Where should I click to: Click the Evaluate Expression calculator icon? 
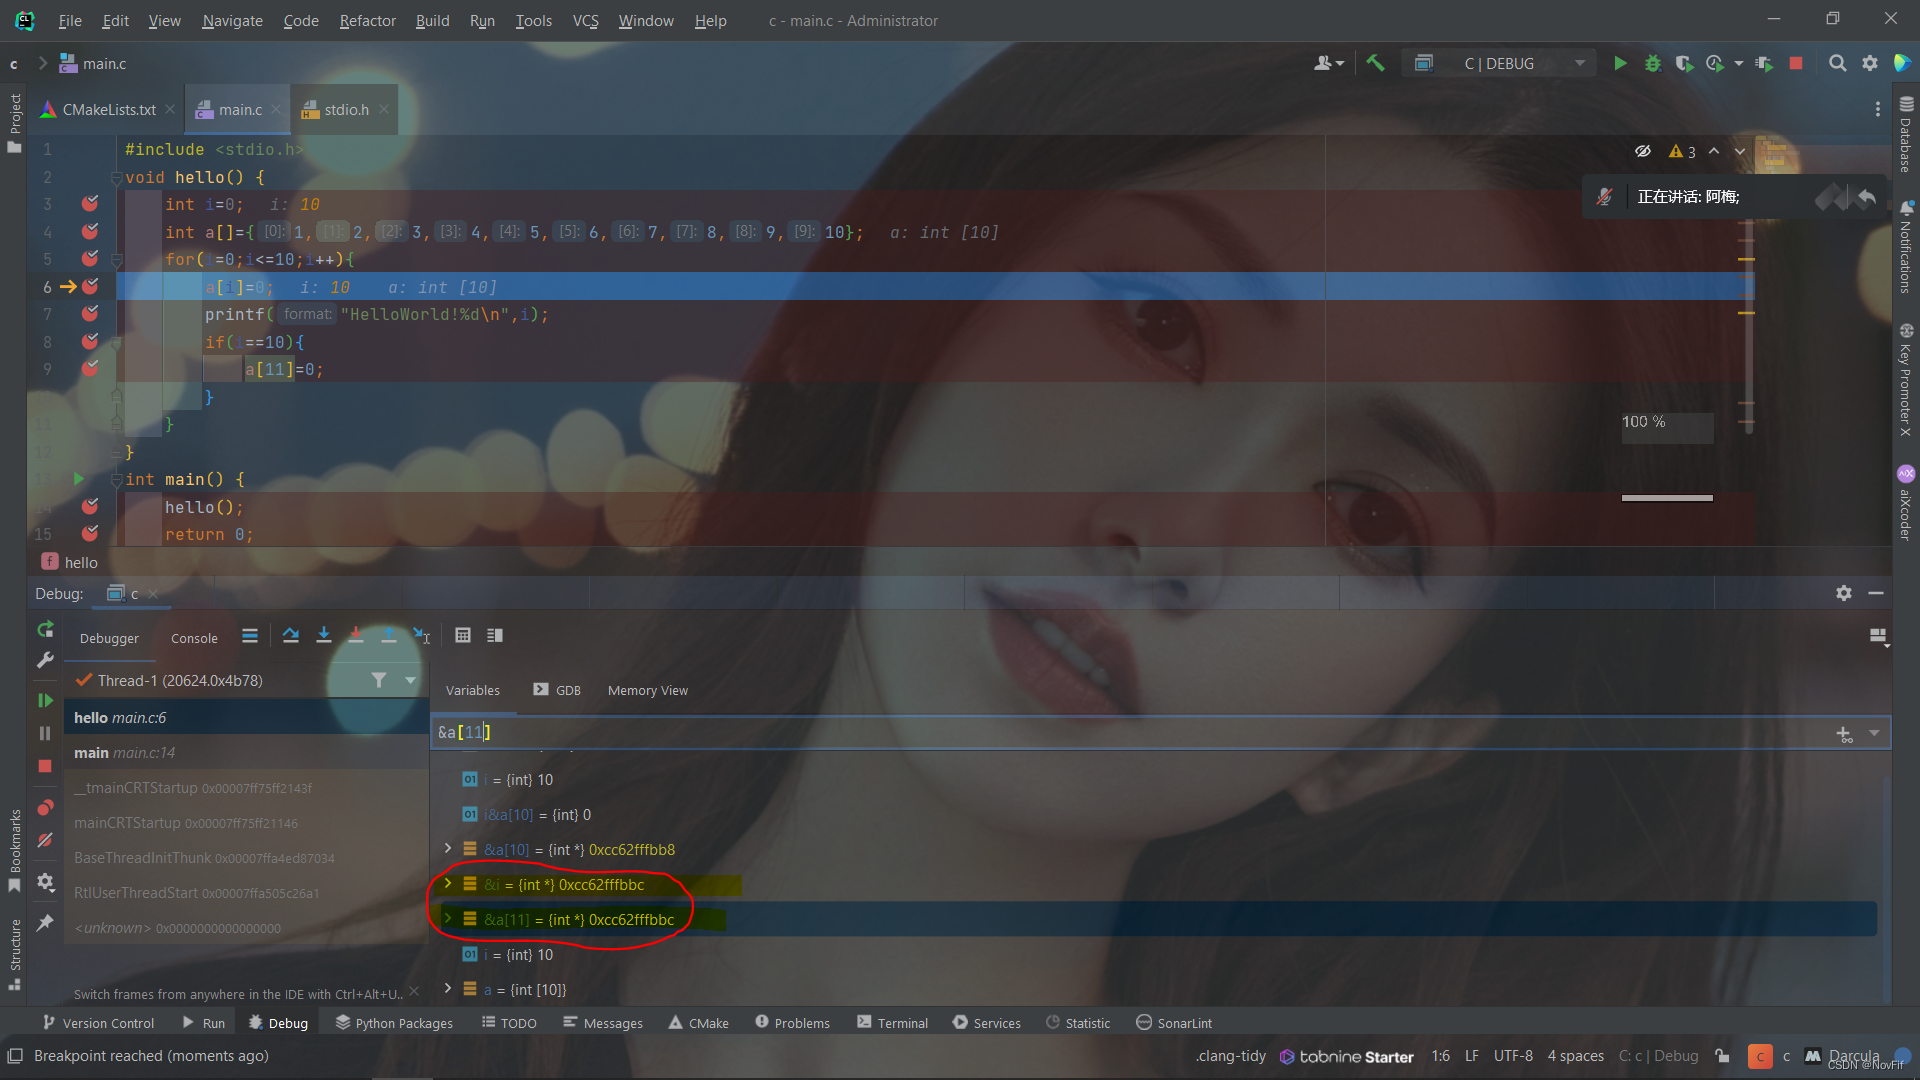(462, 636)
